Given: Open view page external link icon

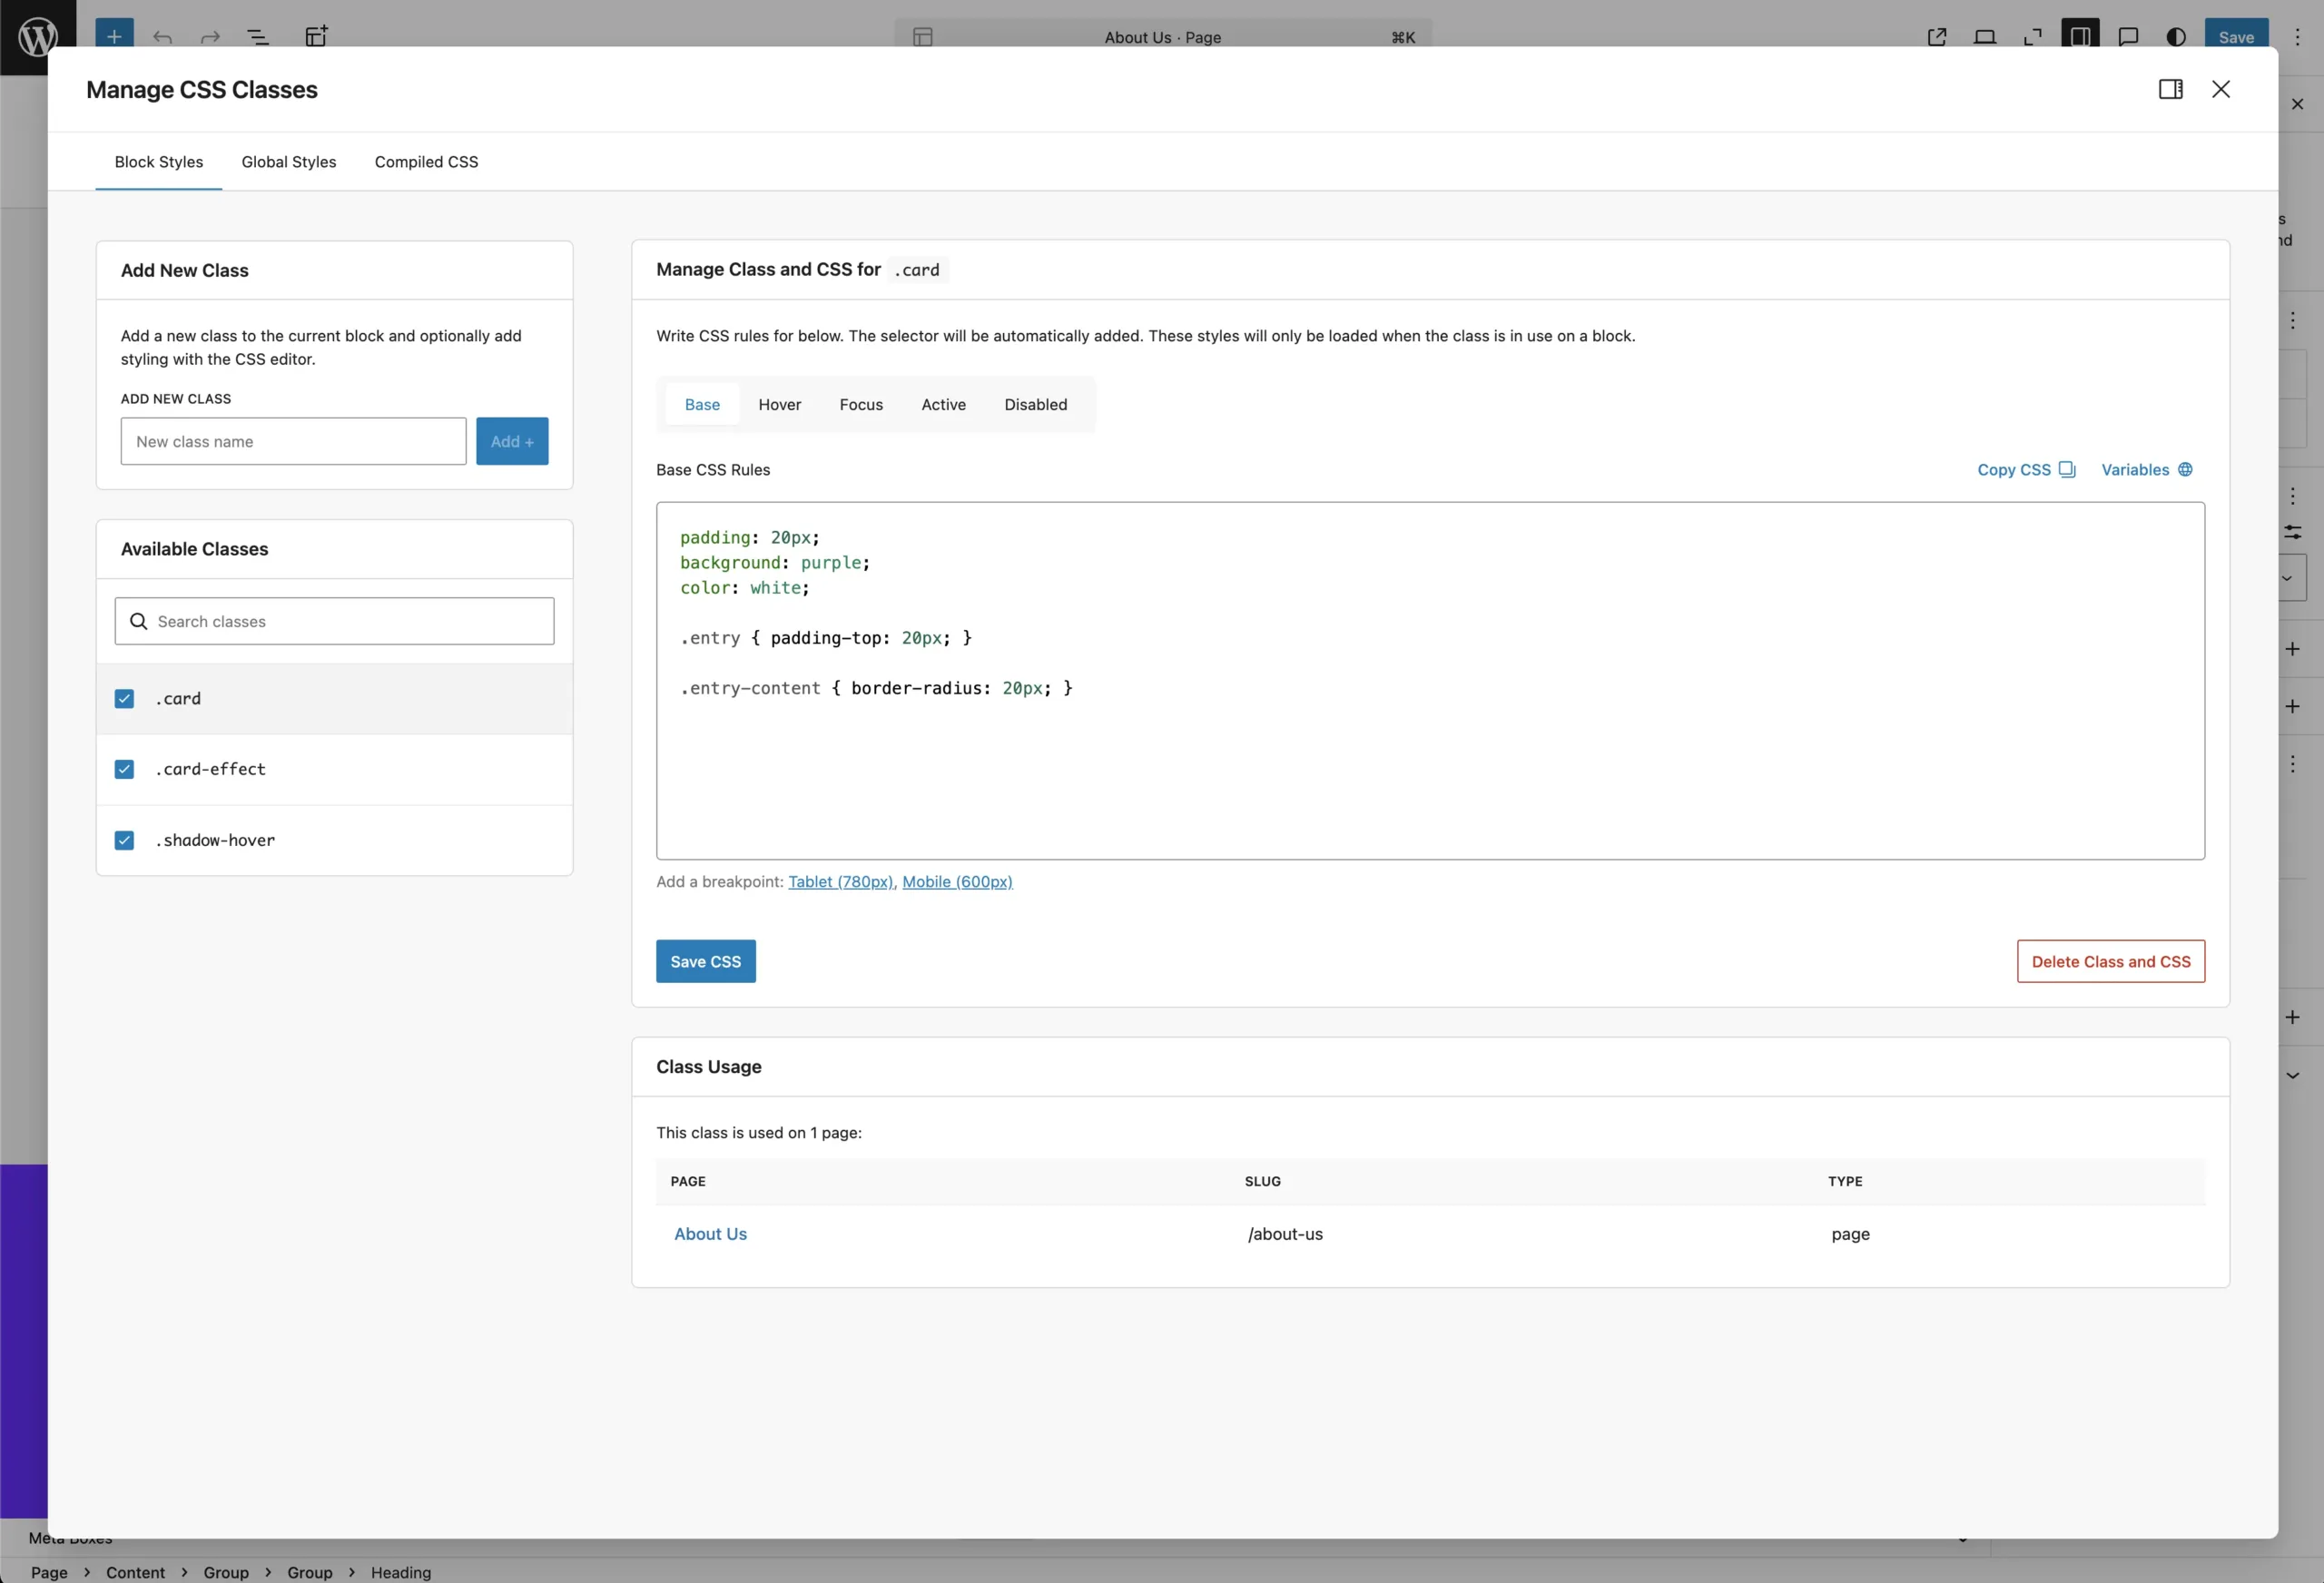Looking at the screenshot, I should [1937, 37].
